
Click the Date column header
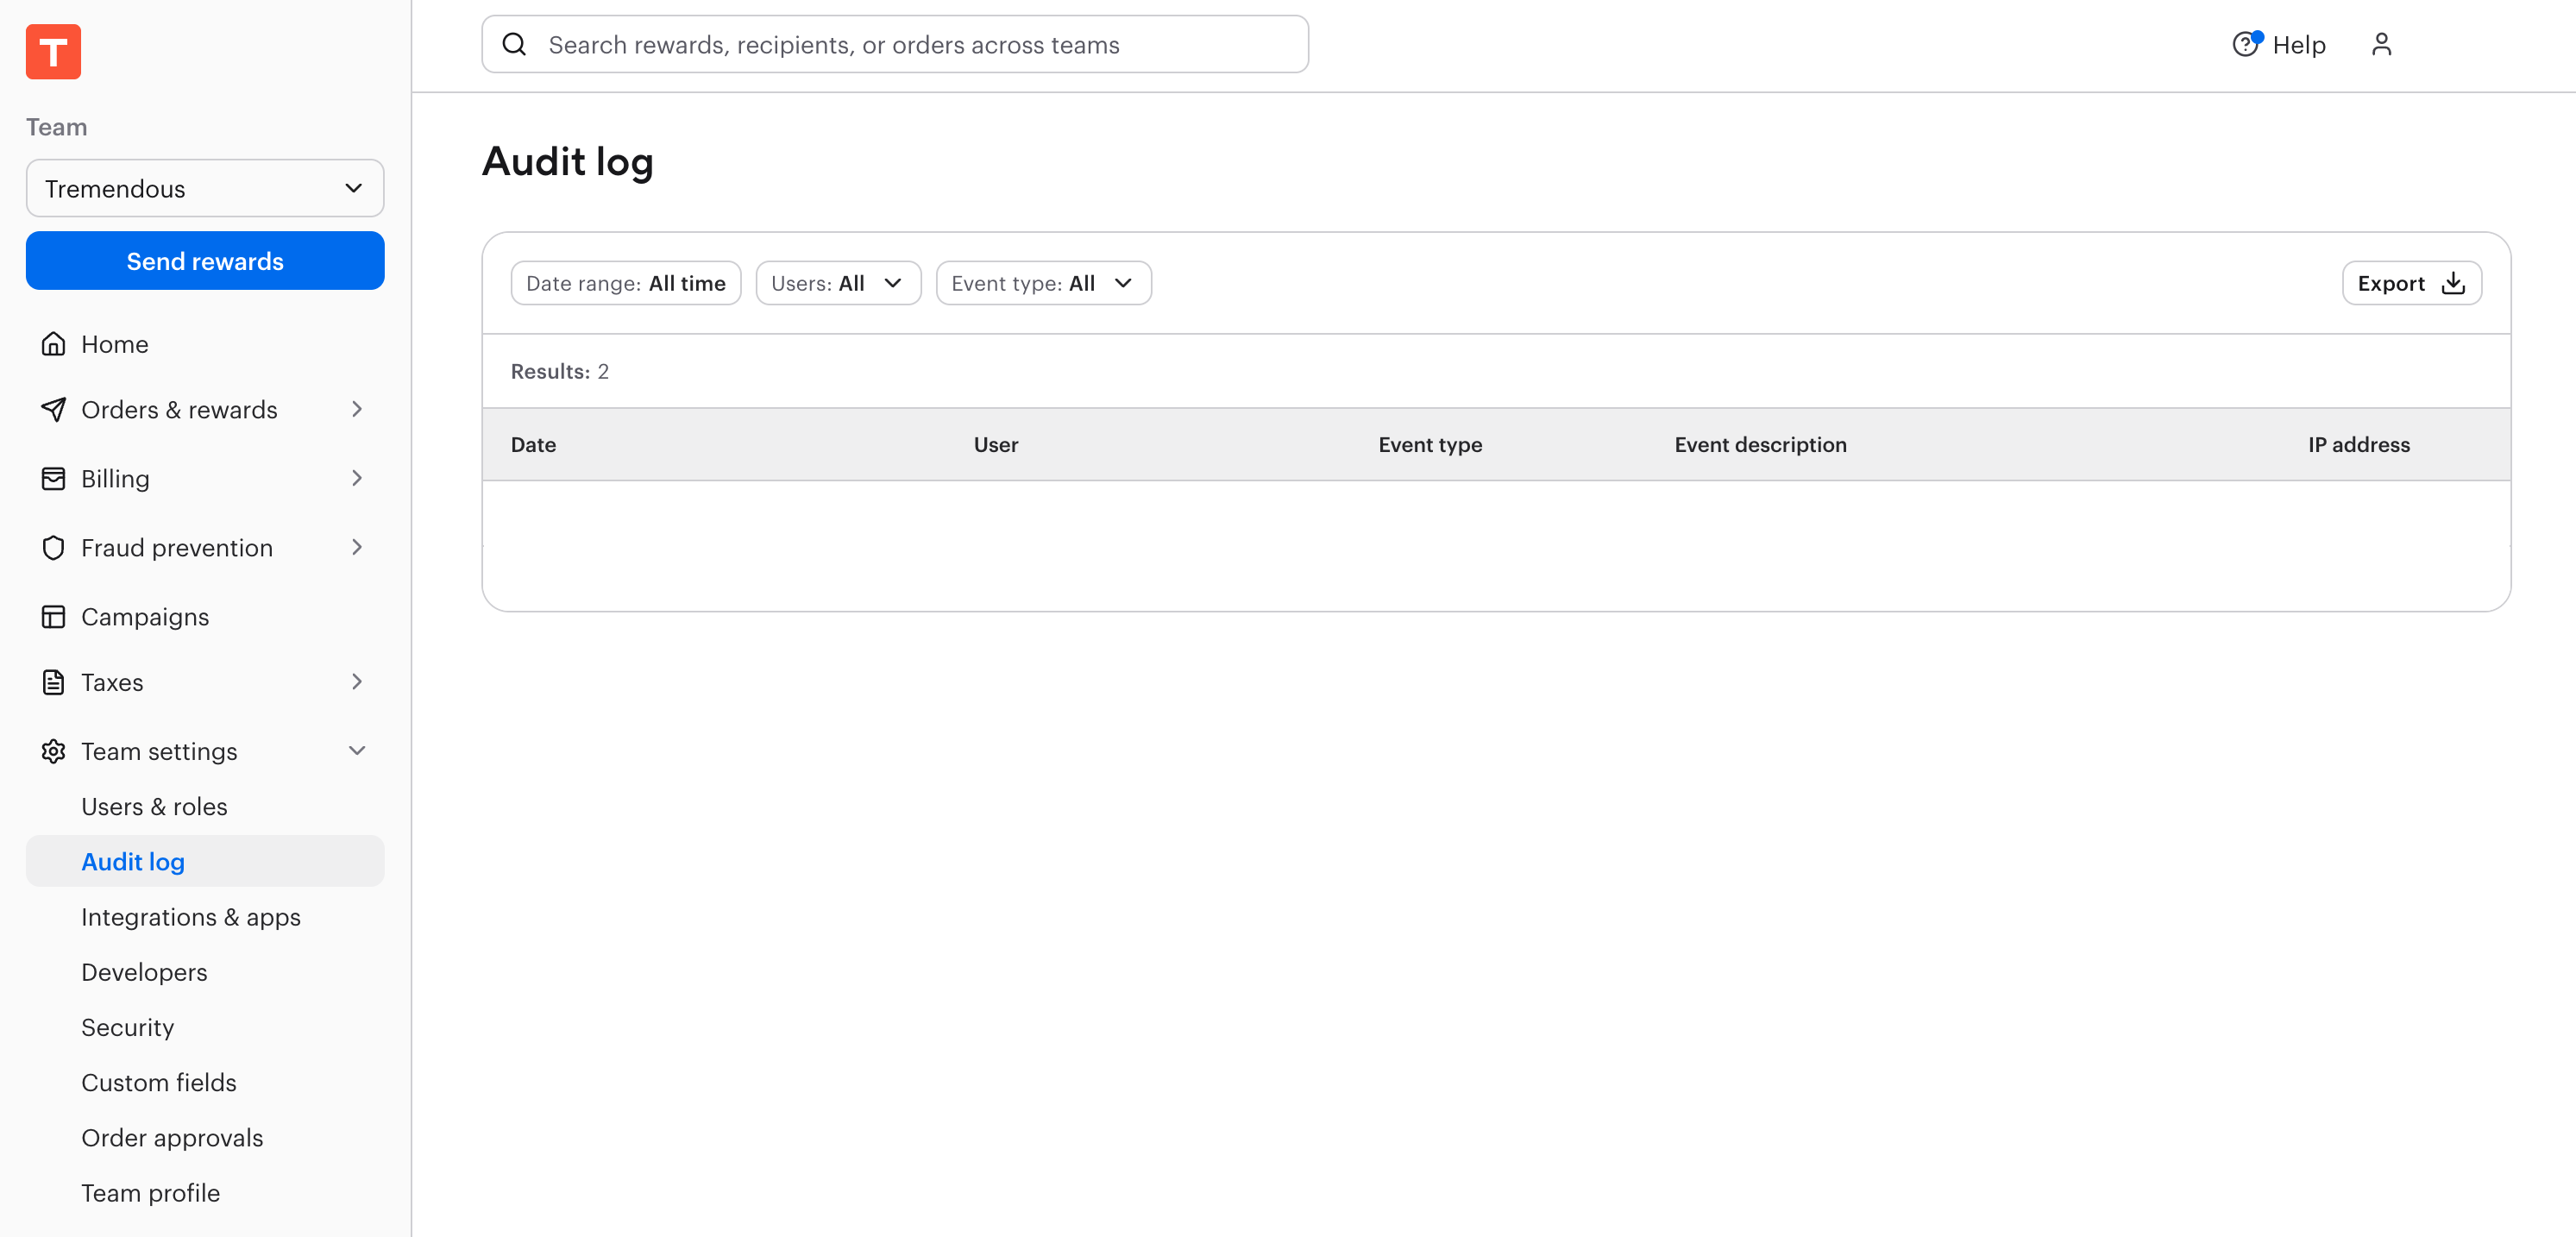(533, 444)
